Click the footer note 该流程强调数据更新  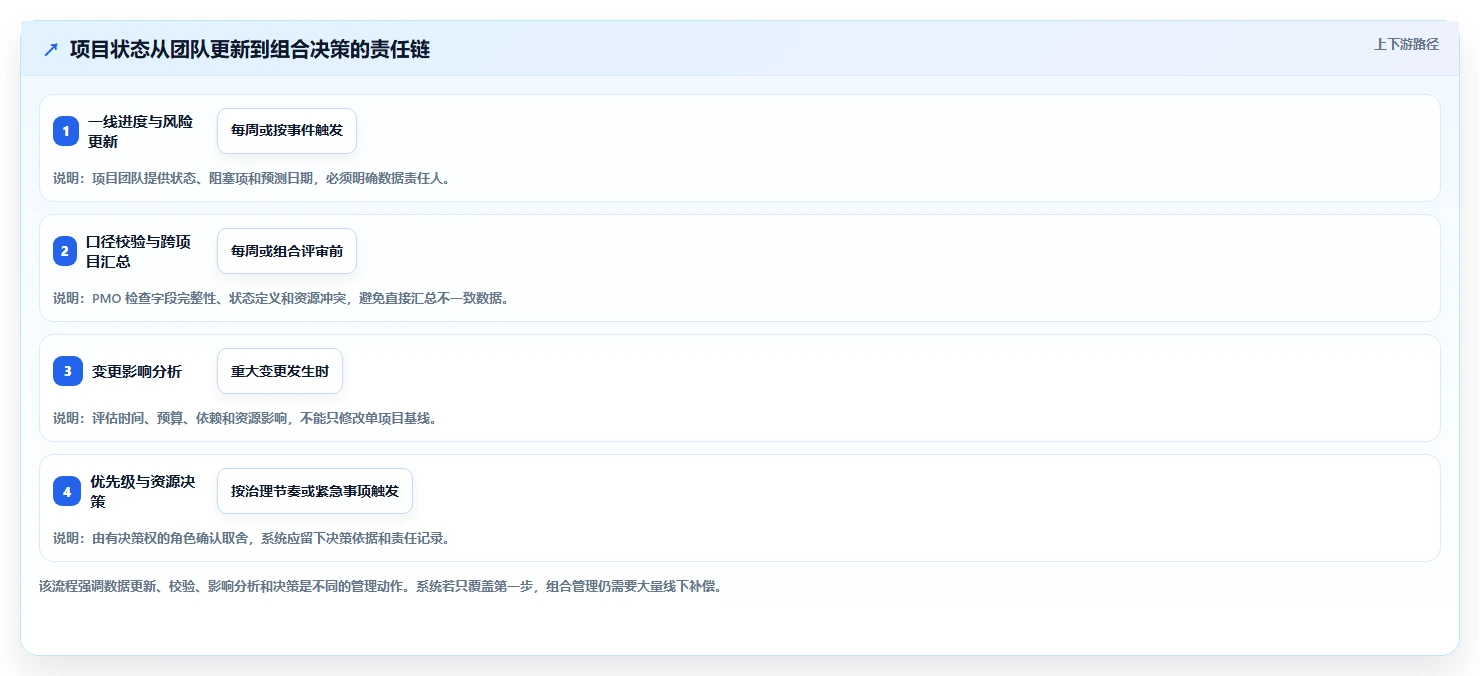tap(380, 586)
